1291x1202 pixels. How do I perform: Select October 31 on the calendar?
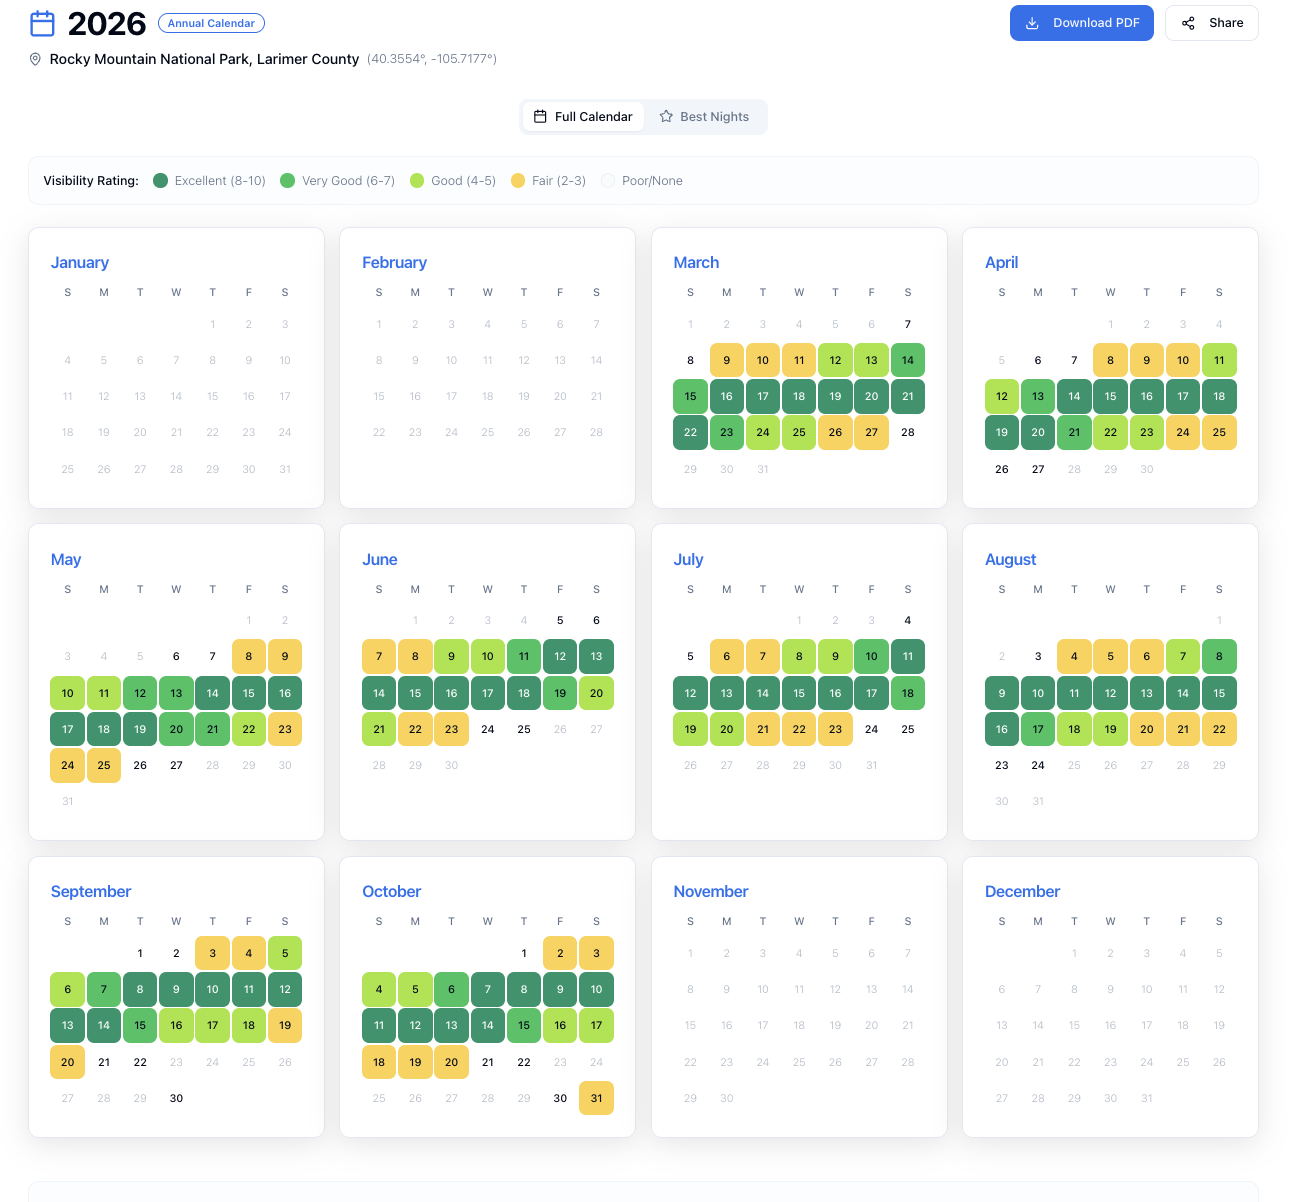596,1098
